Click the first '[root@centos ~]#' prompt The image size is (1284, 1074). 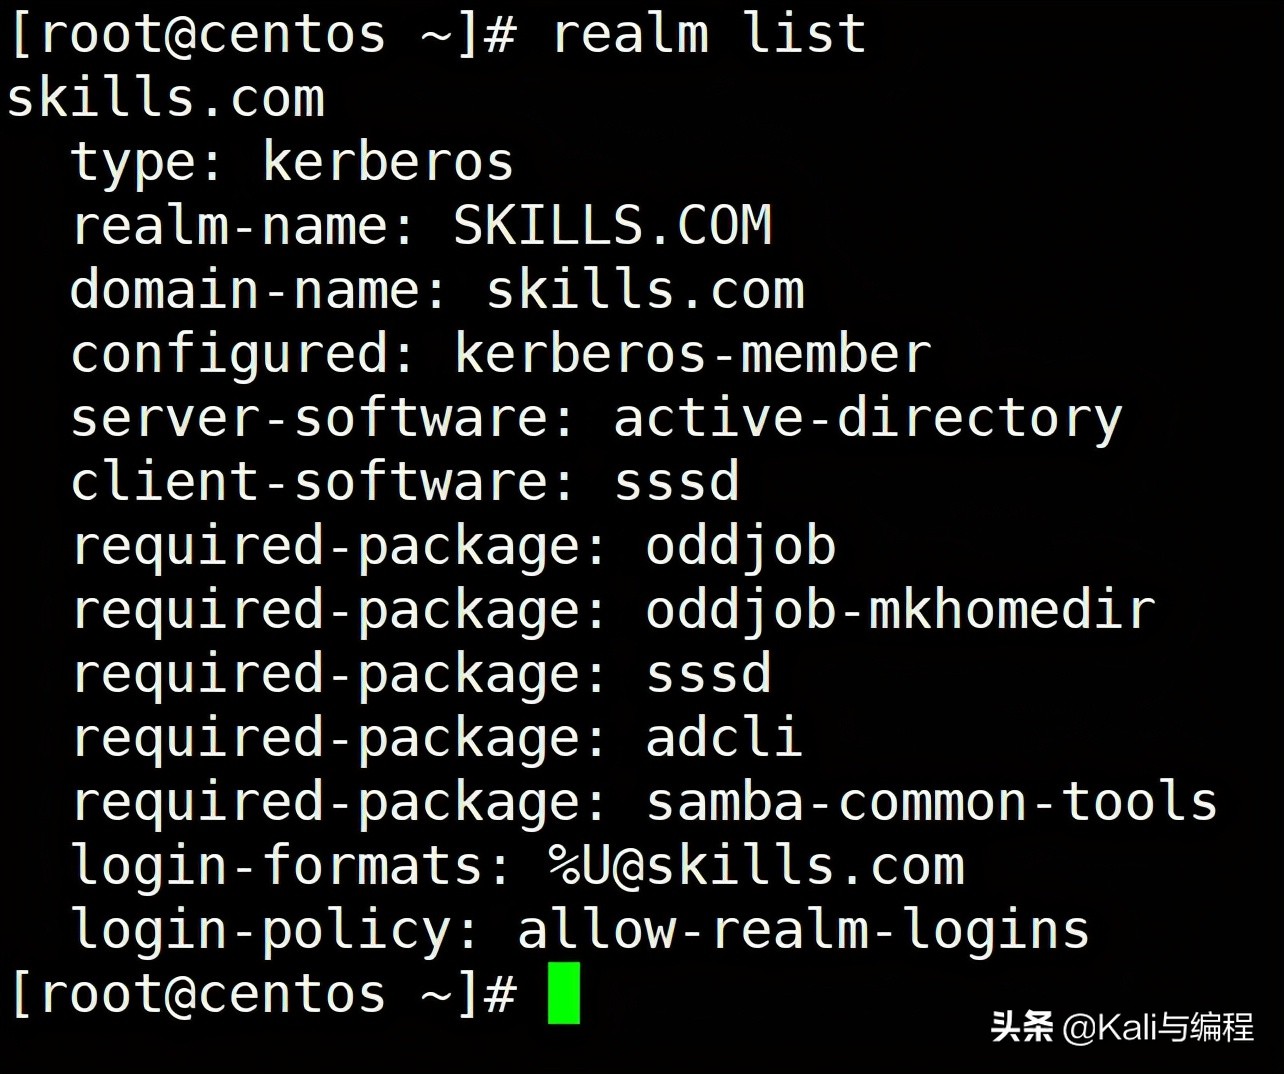(x=262, y=33)
